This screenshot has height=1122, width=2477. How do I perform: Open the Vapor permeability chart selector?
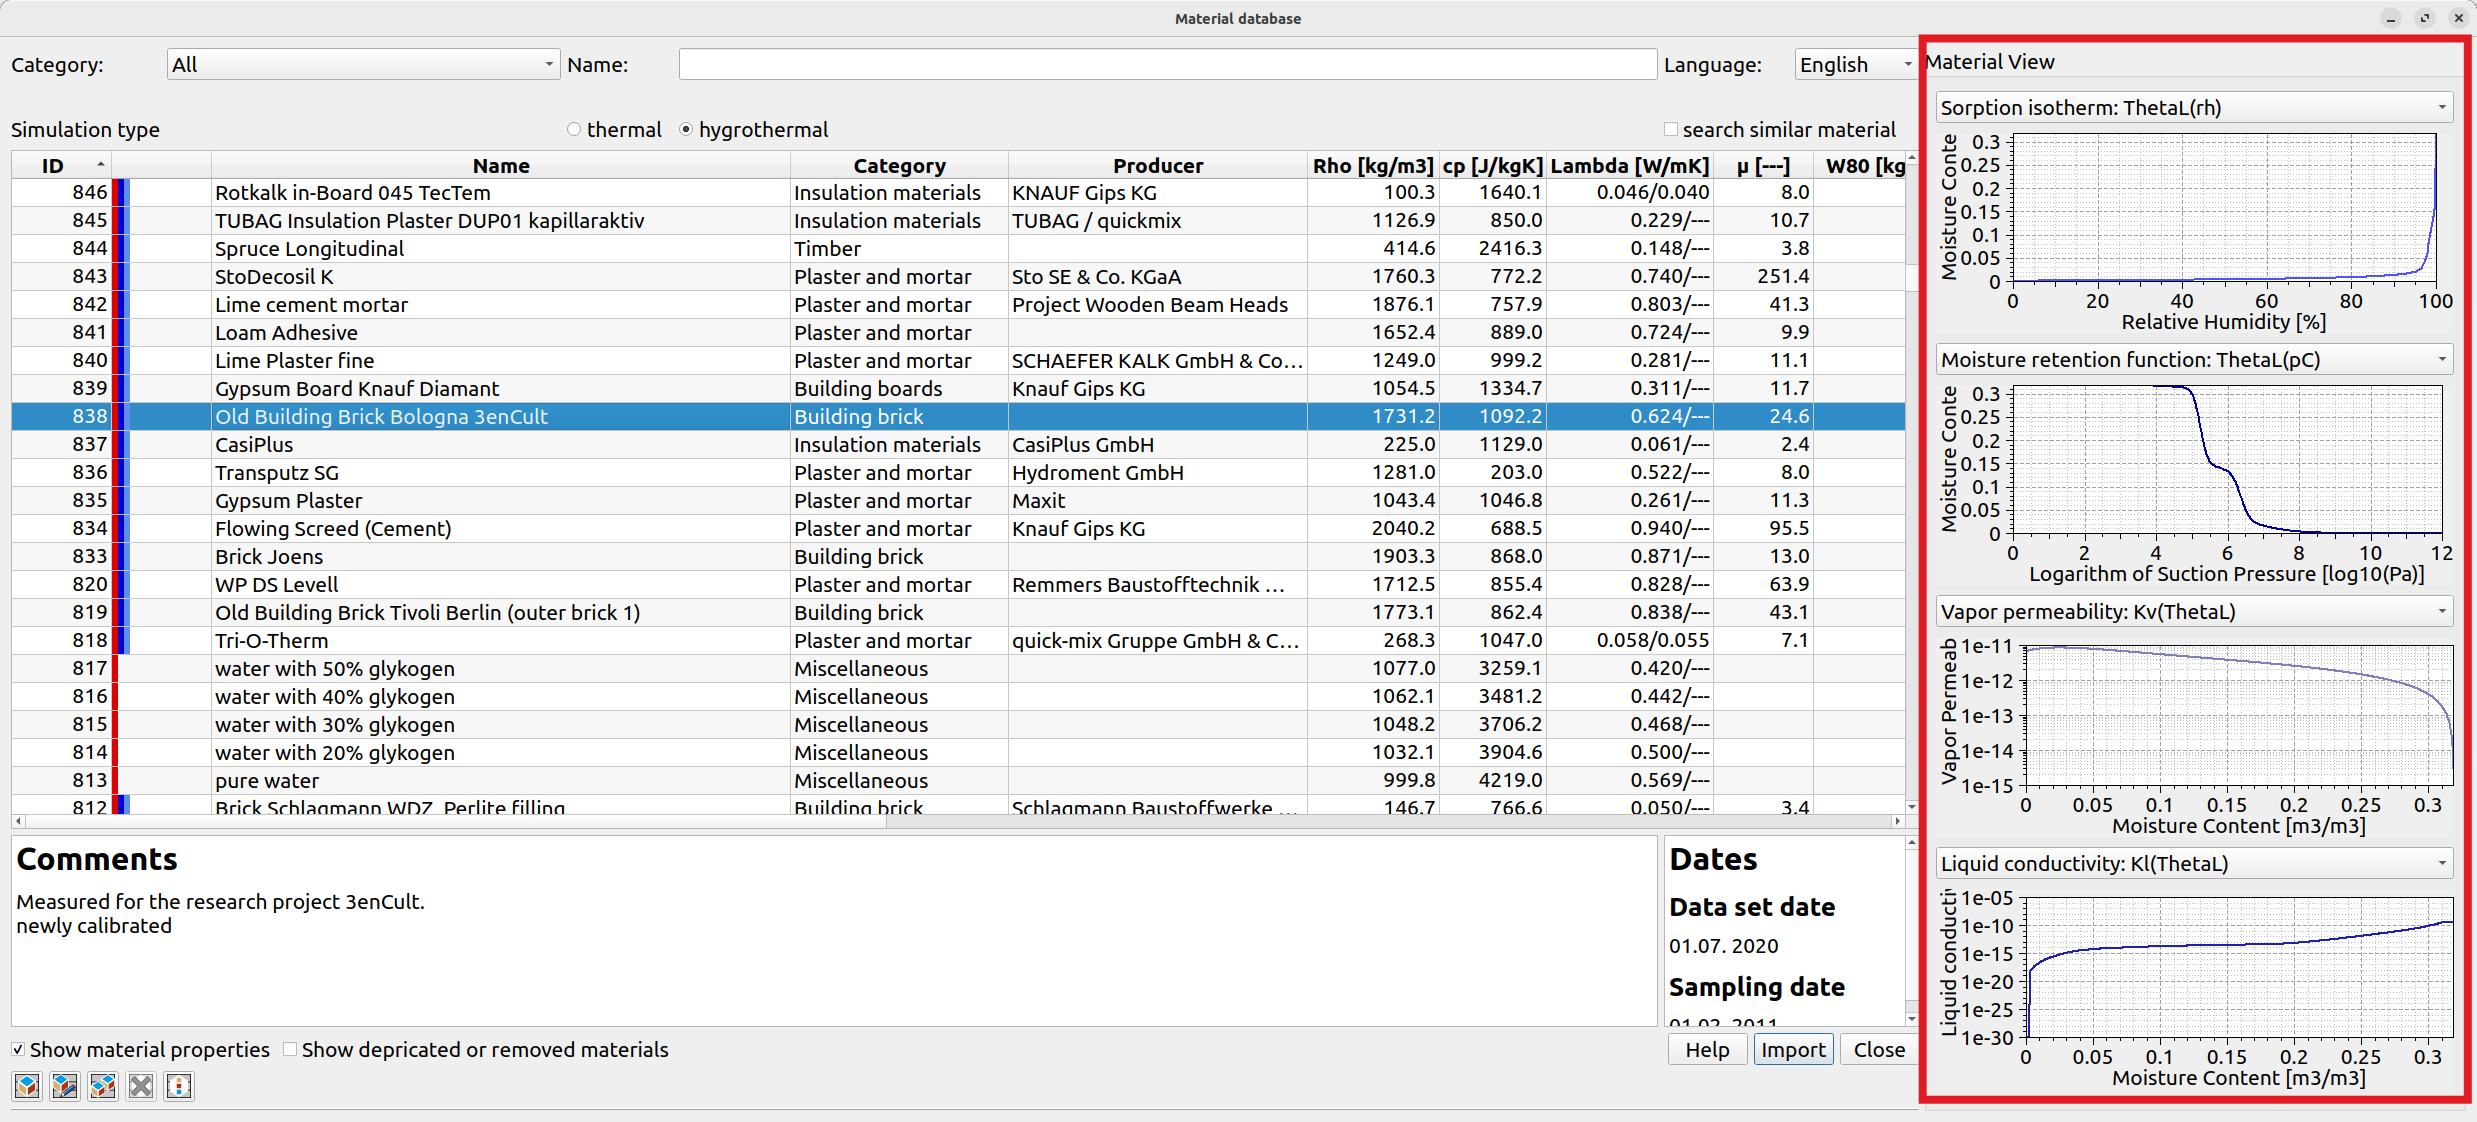(x=2194, y=611)
